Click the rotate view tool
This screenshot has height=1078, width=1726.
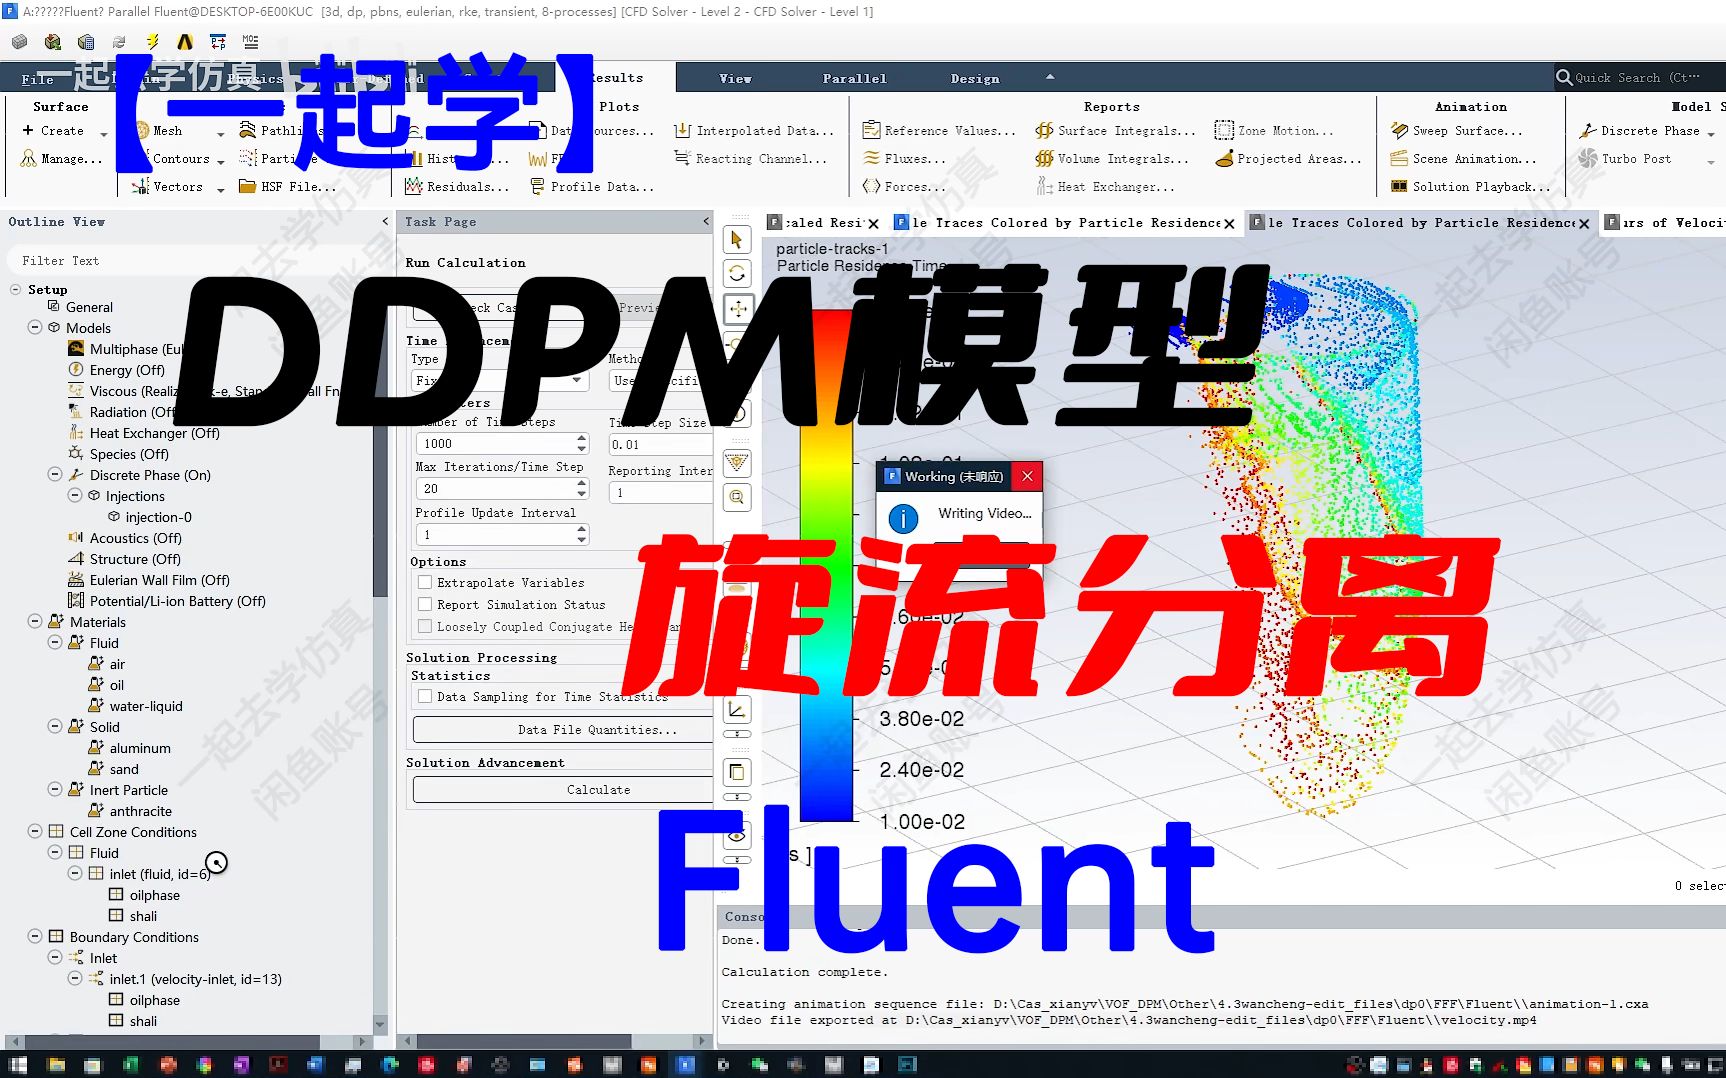[737, 274]
